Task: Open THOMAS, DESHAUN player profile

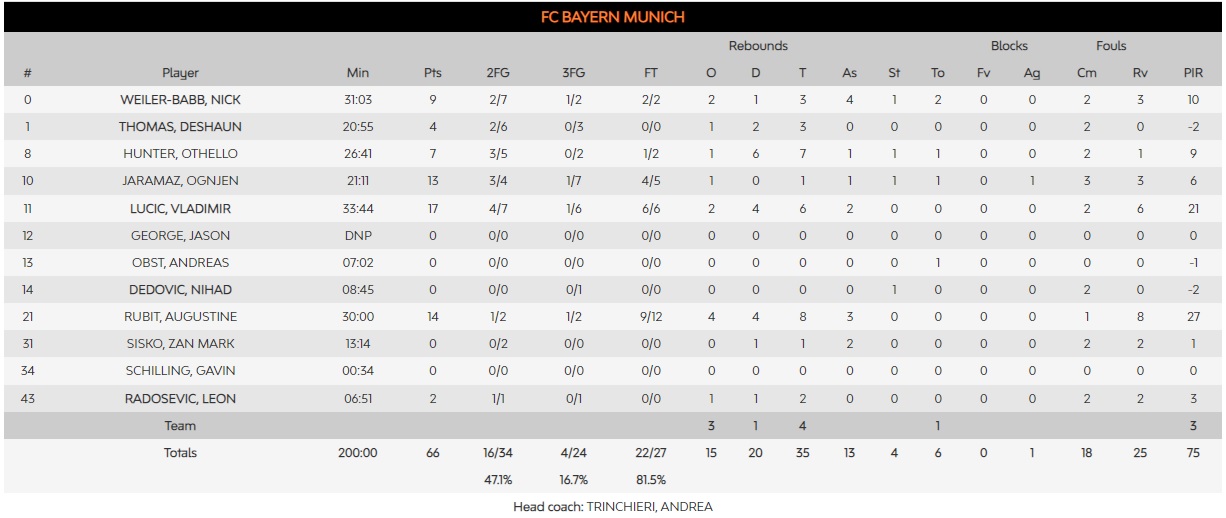Action: [x=180, y=127]
